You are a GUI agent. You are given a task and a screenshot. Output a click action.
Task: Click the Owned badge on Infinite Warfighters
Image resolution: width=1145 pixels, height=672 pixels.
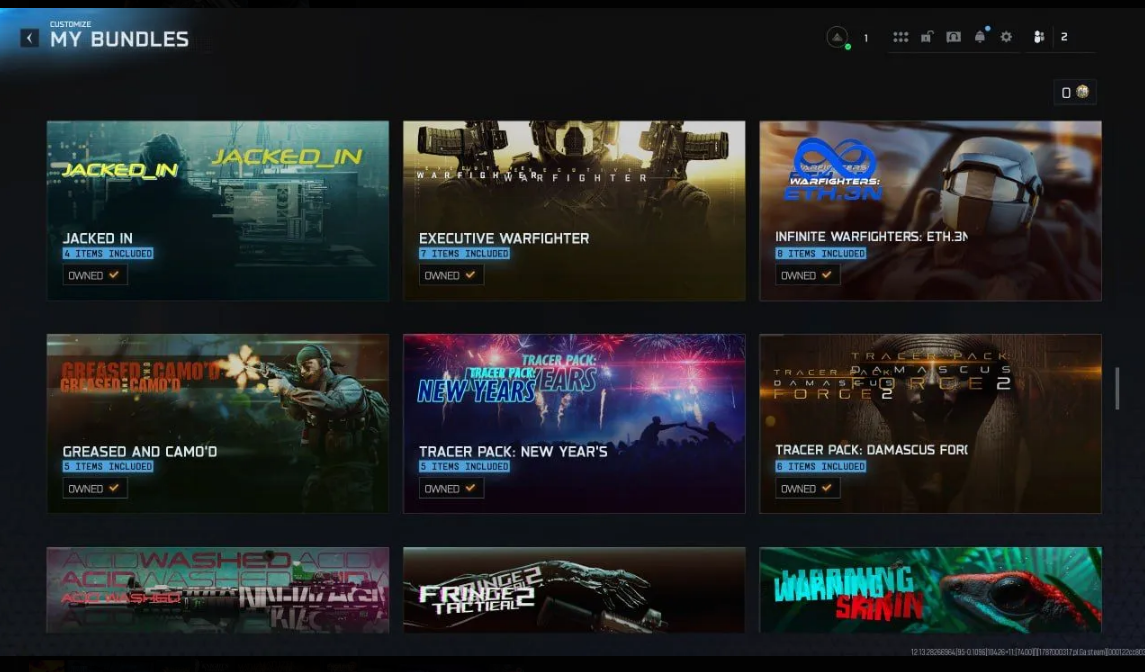point(808,275)
